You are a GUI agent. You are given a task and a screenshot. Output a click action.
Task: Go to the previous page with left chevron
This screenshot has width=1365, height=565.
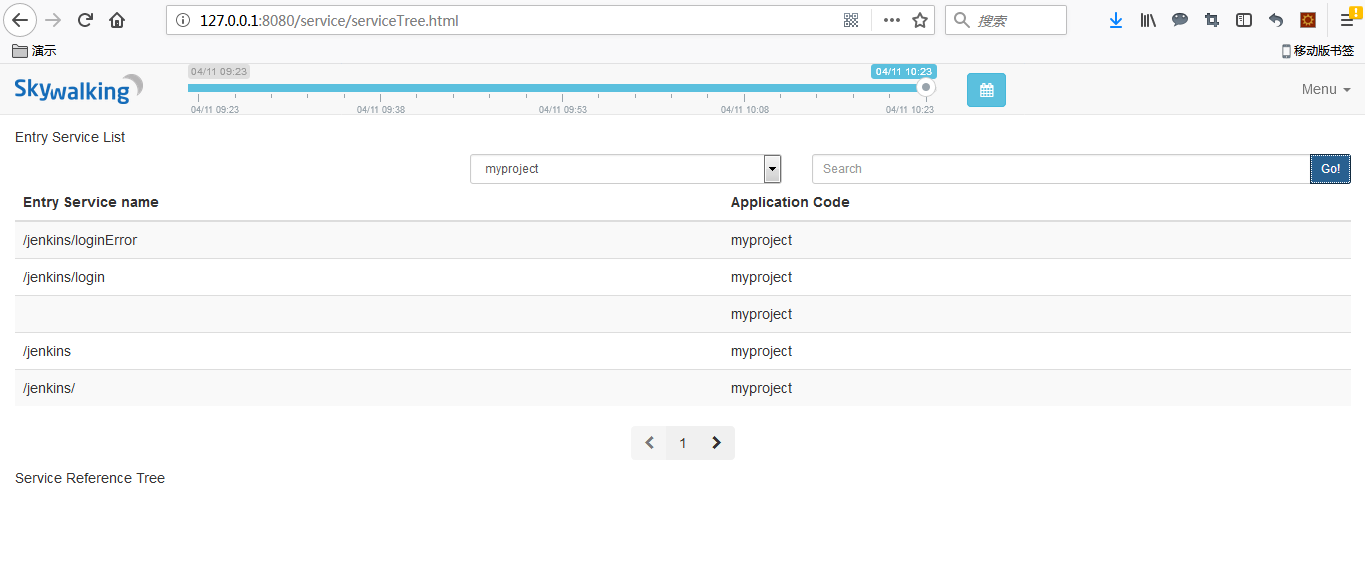[x=649, y=443]
